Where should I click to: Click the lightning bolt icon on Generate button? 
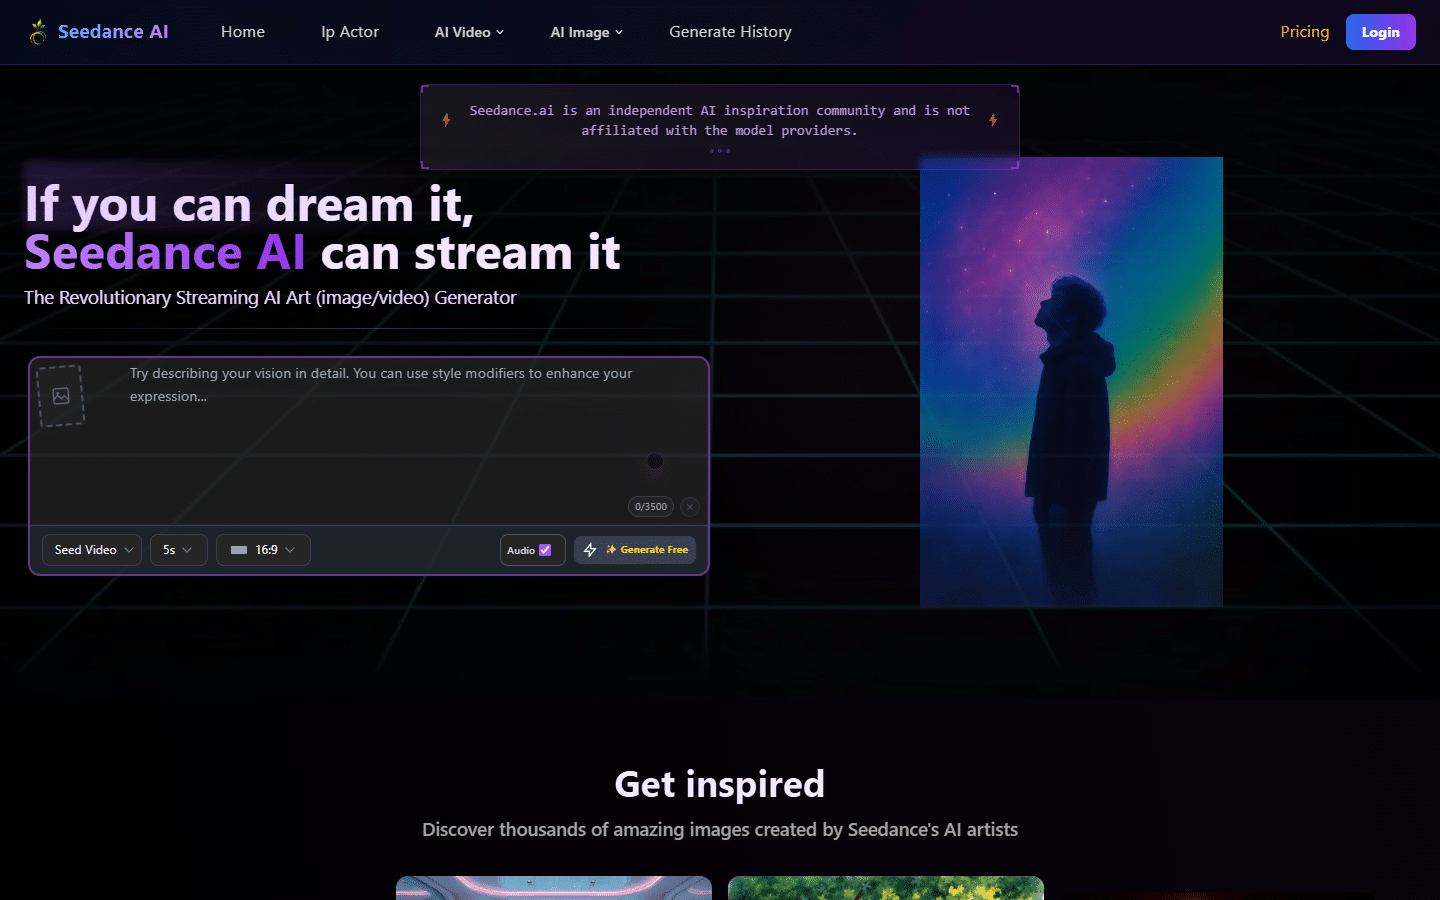tap(590, 549)
